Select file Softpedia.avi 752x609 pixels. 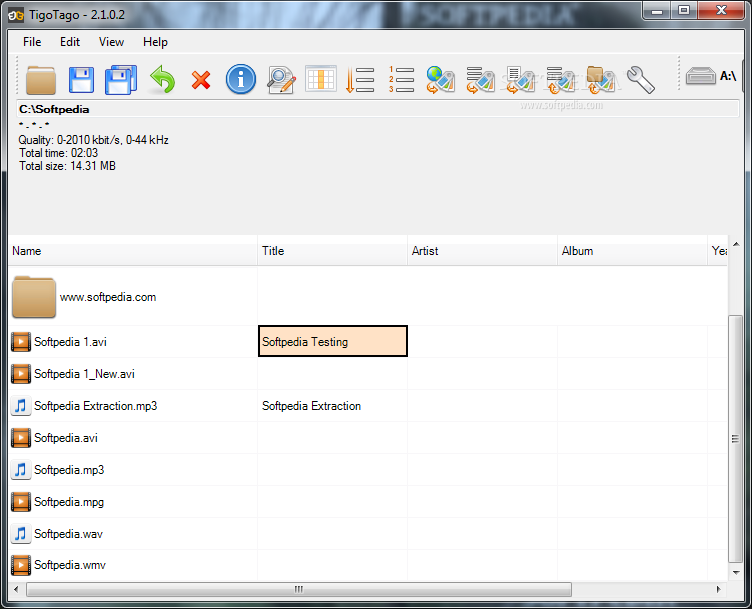[66, 438]
